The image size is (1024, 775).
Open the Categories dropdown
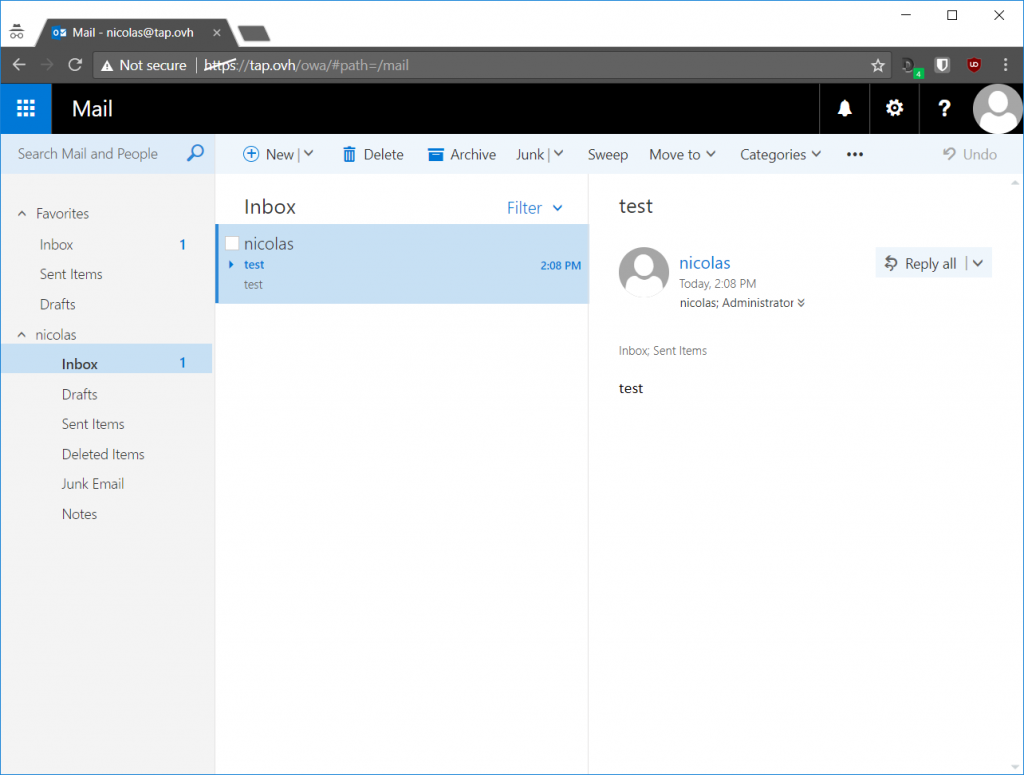[x=780, y=155]
